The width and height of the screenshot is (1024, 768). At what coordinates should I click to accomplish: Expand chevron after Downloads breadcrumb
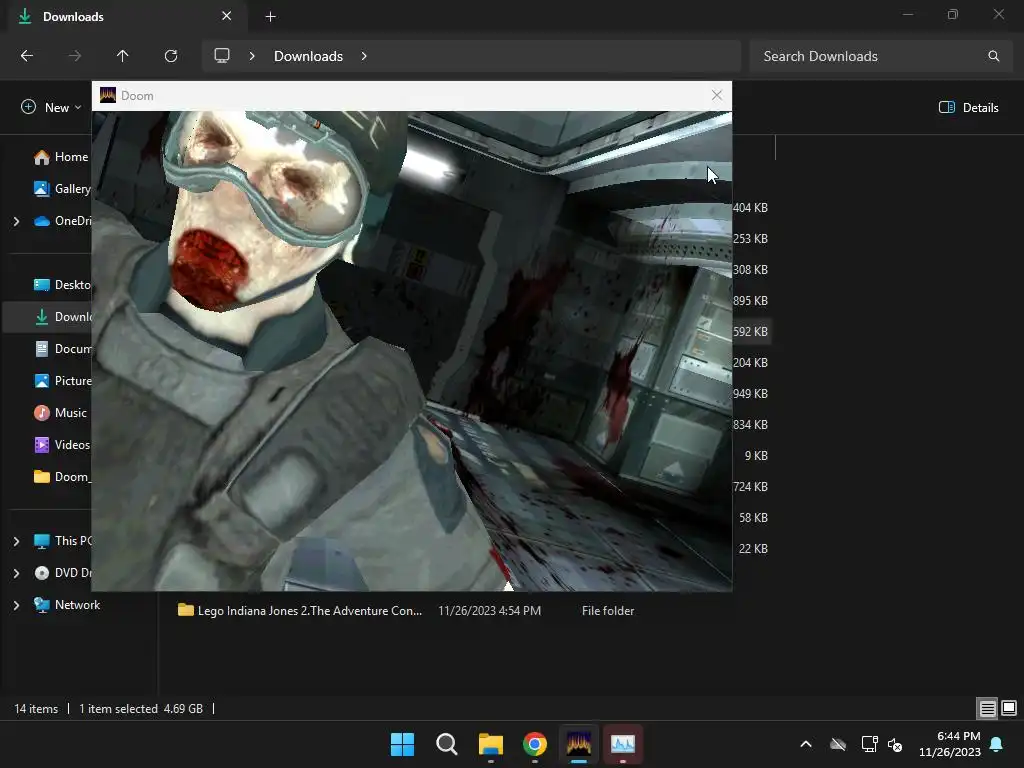tap(364, 56)
